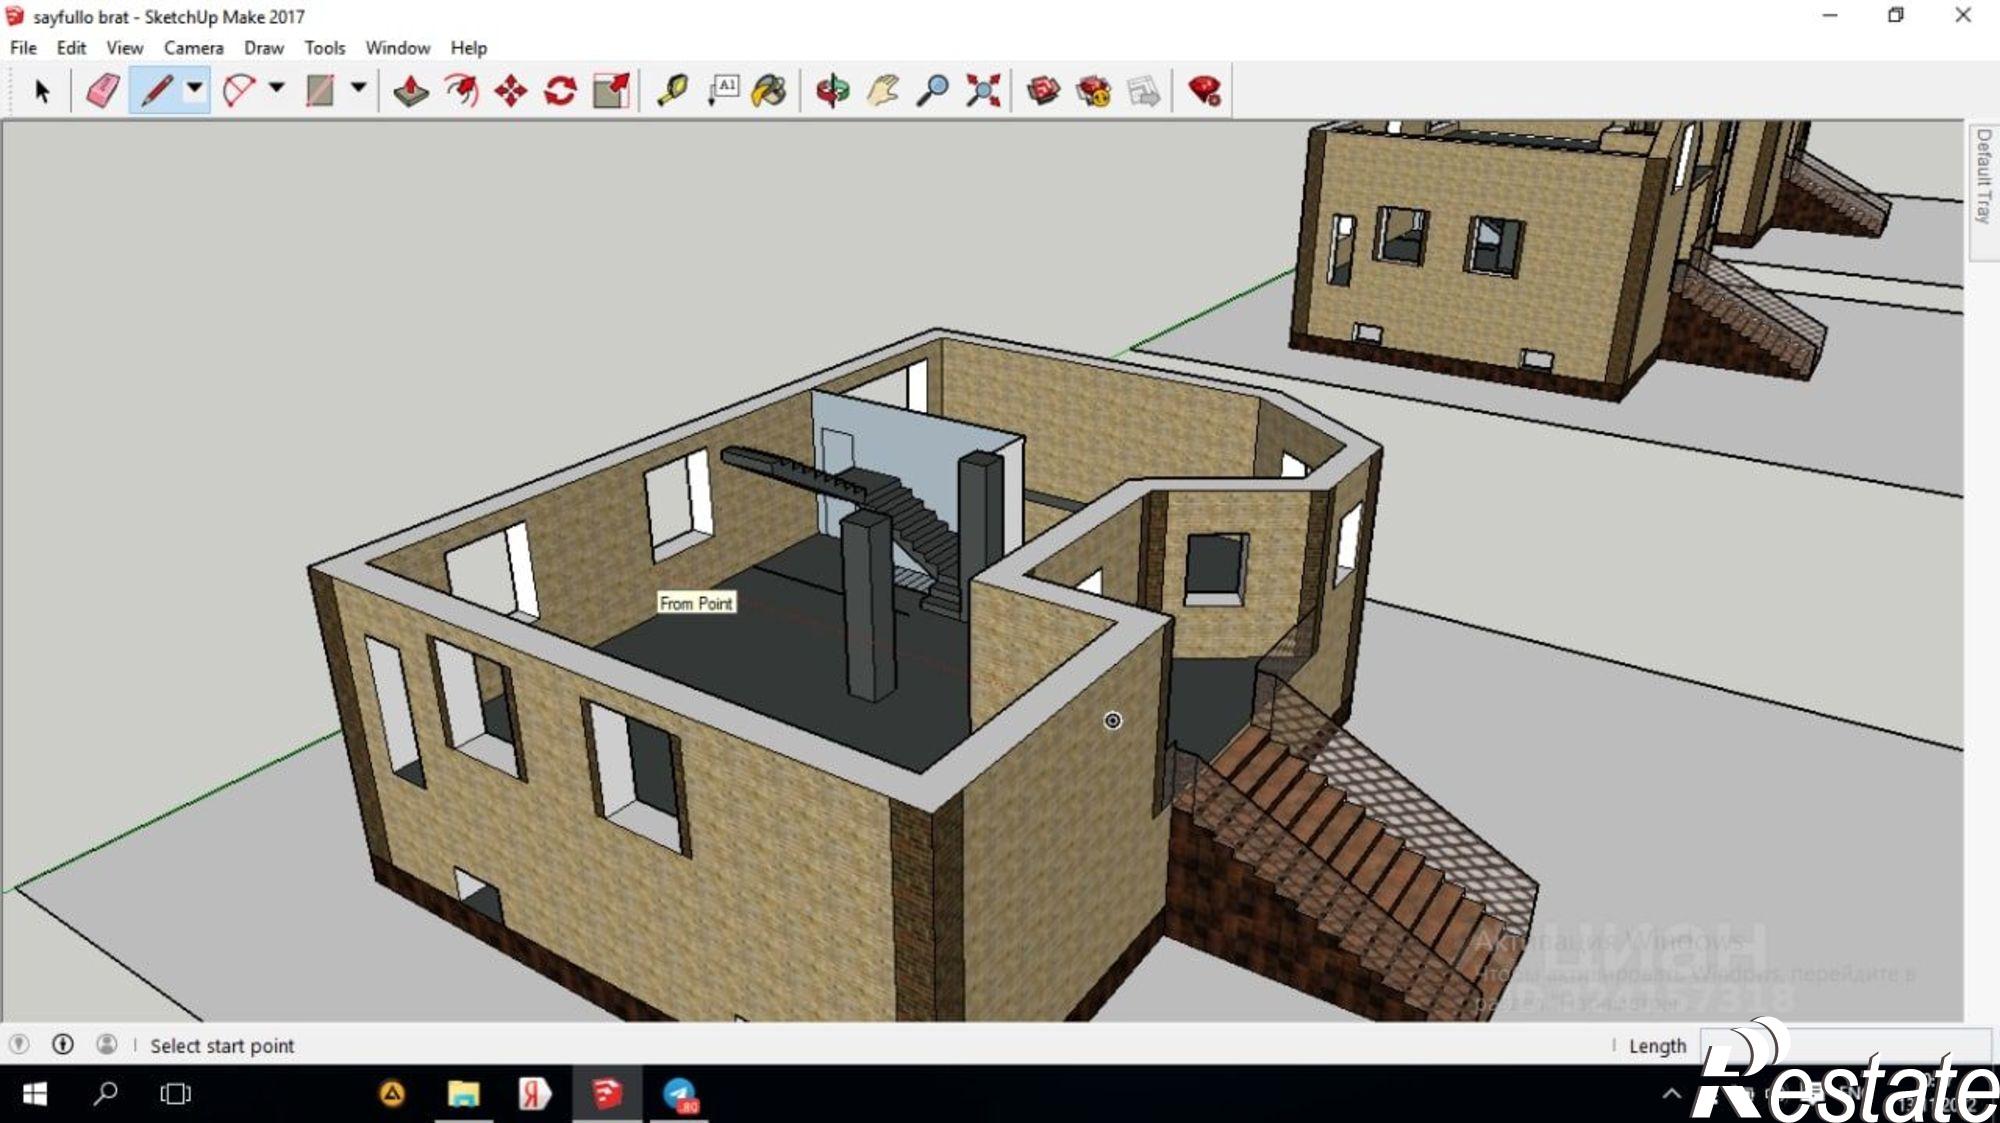
Task: Open the Camera menu
Action: coord(193,48)
